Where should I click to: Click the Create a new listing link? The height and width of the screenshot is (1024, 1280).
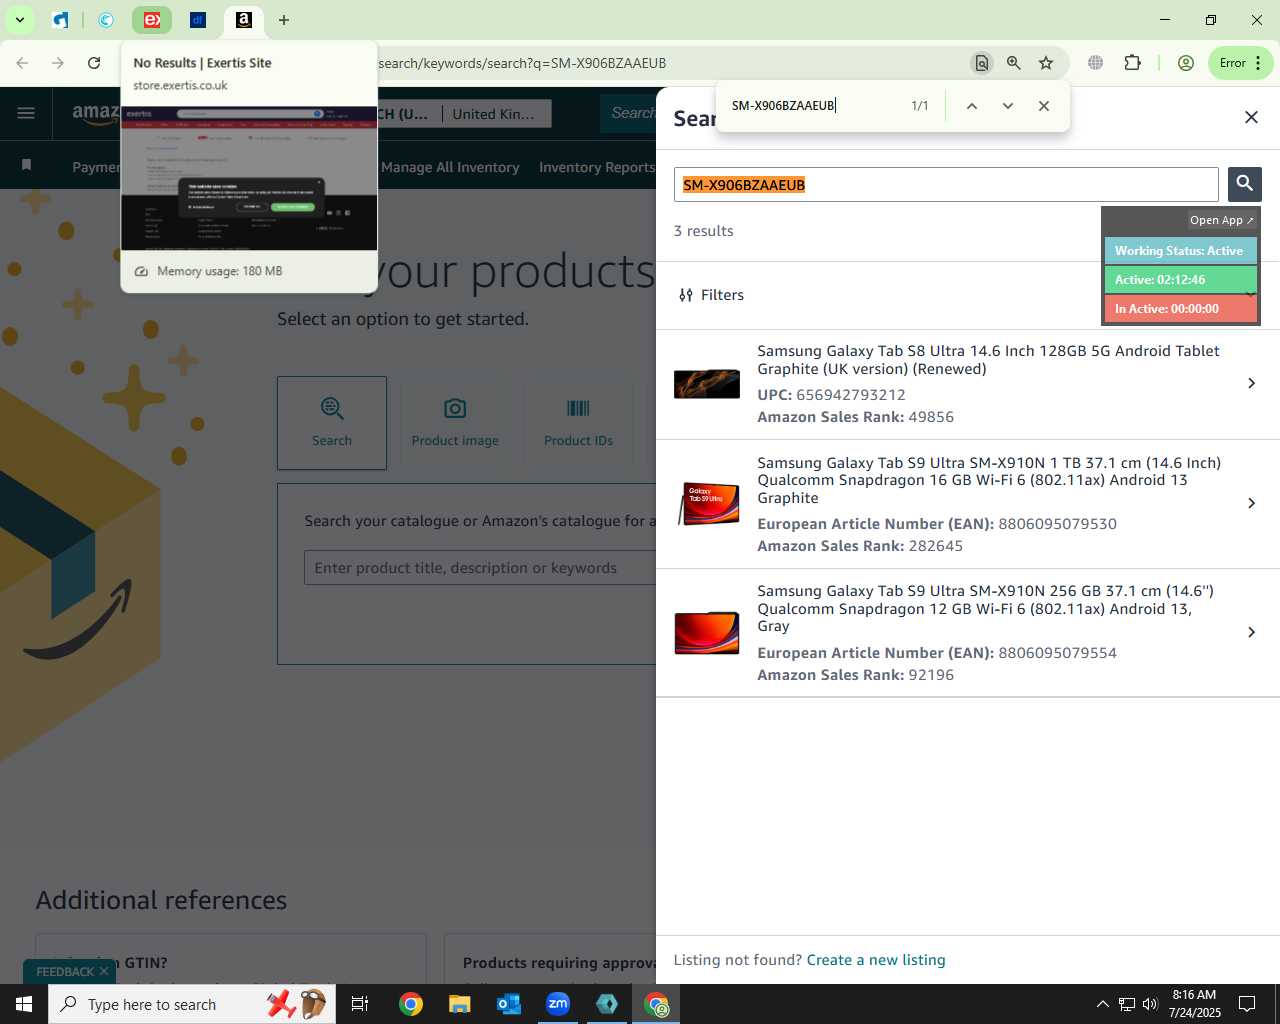click(876, 960)
